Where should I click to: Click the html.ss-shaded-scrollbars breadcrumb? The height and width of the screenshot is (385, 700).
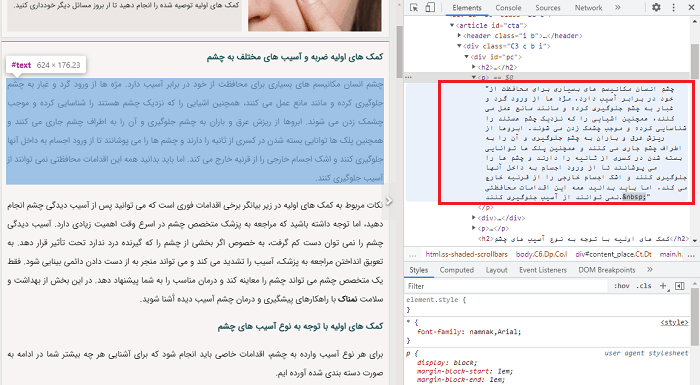(467, 254)
